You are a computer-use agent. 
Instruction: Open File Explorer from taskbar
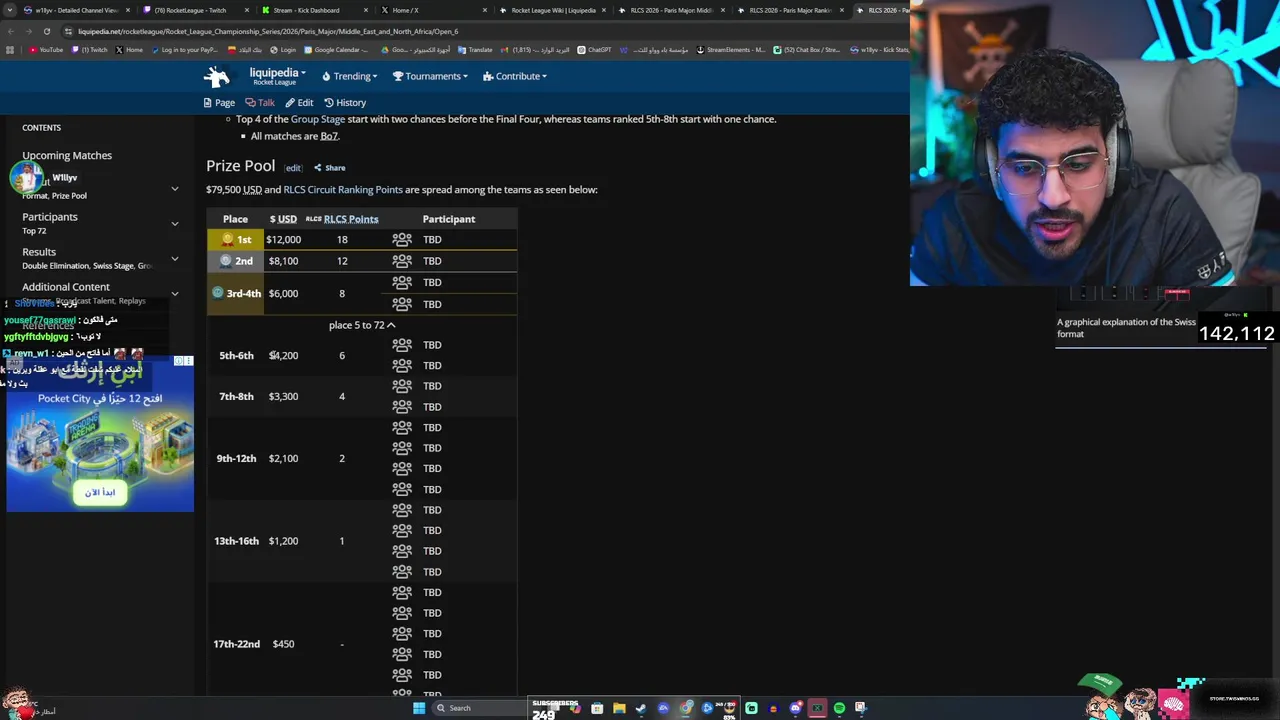pyautogui.click(x=619, y=708)
